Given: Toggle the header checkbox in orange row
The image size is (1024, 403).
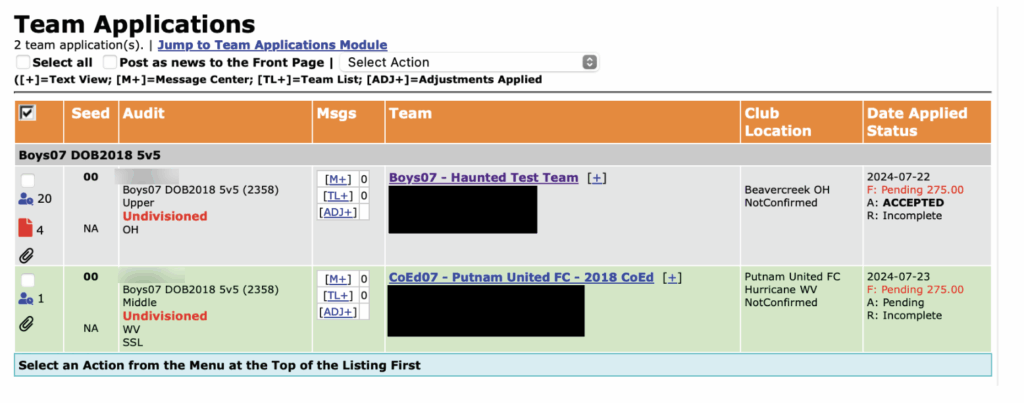Looking at the screenshot, I should click(x=27, y=113).
